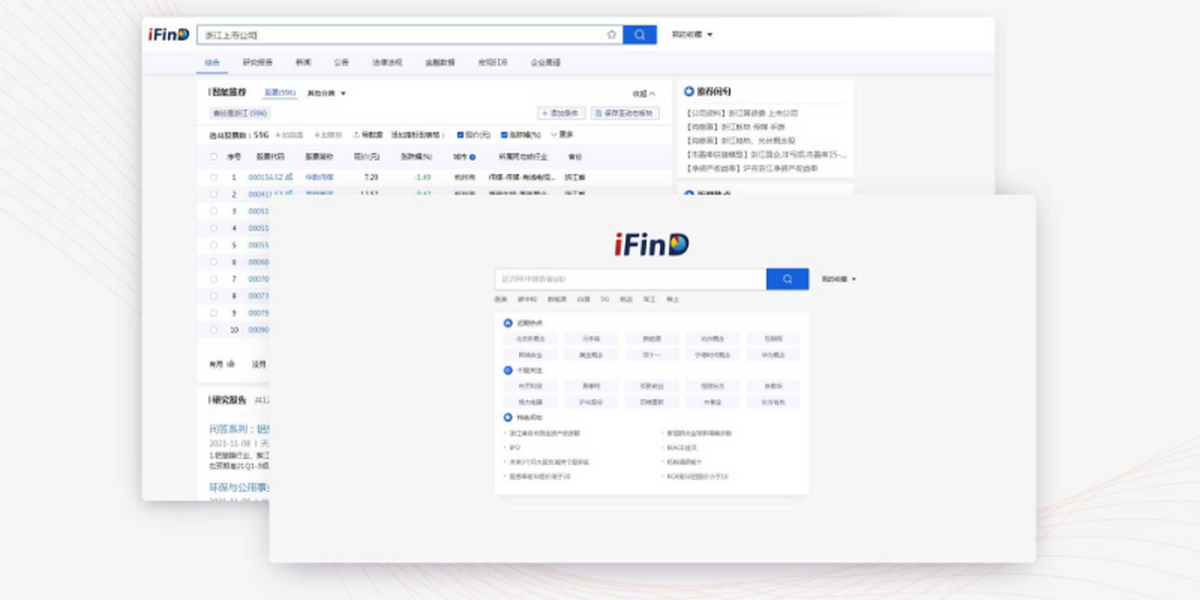The width and height of the screenshot is (1200, 600).
Task: Click the front page search input field
Action: [630, 279]
